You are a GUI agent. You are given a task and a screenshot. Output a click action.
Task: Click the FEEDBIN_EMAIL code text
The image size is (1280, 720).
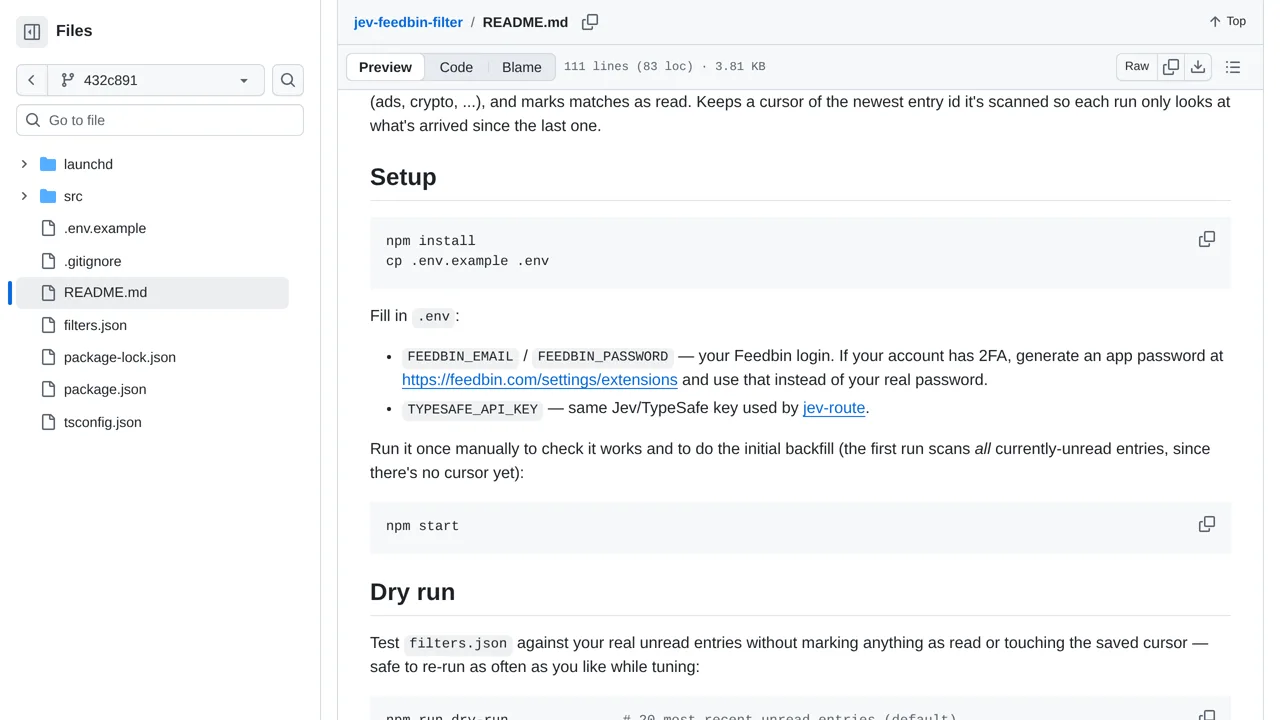point(460,356)
